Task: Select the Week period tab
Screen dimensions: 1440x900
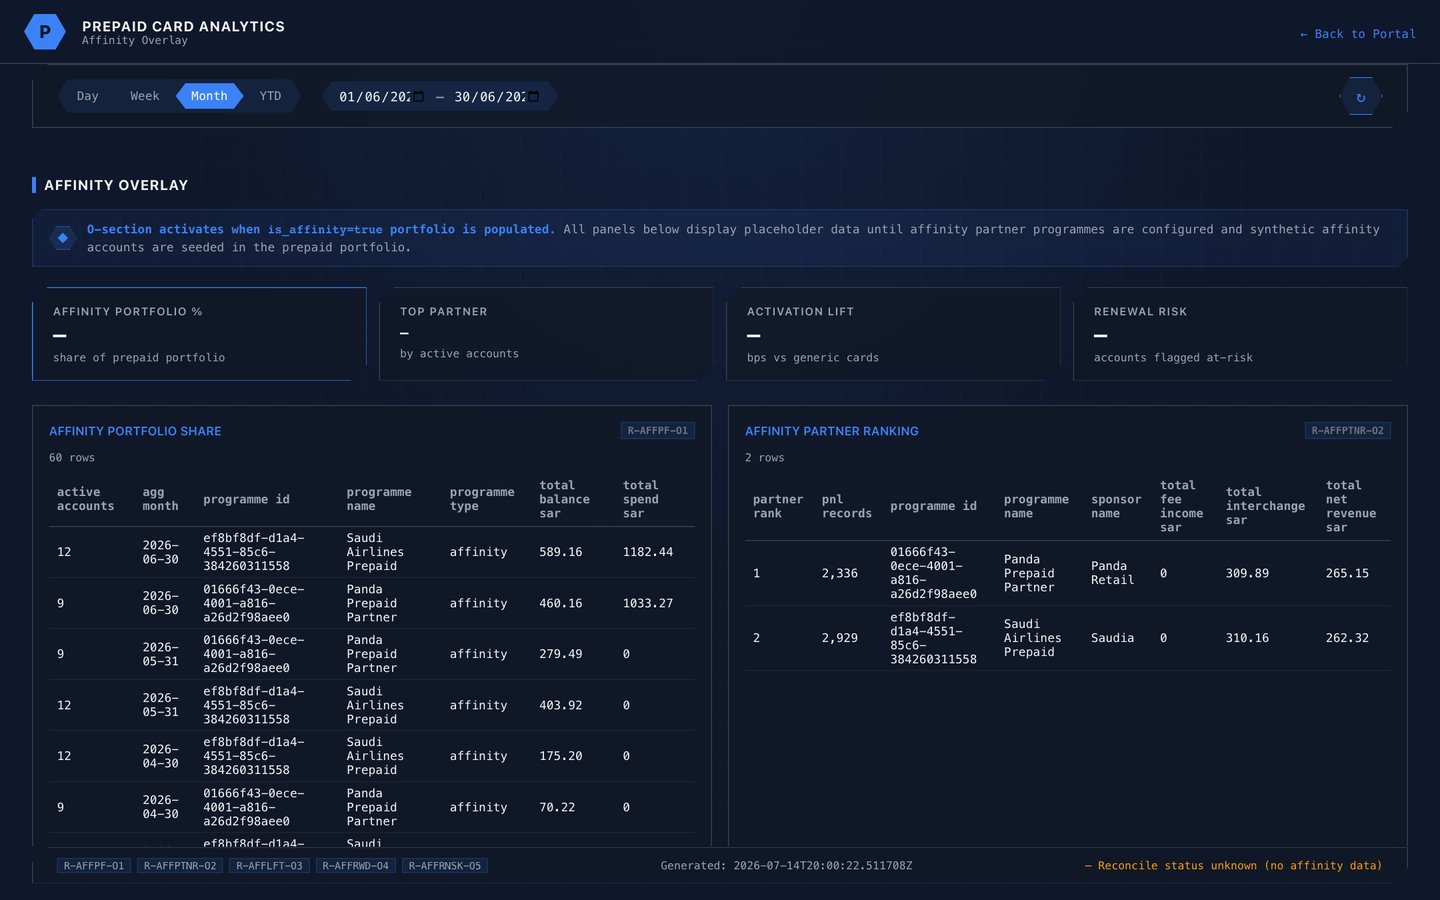Action: point(144,96)
